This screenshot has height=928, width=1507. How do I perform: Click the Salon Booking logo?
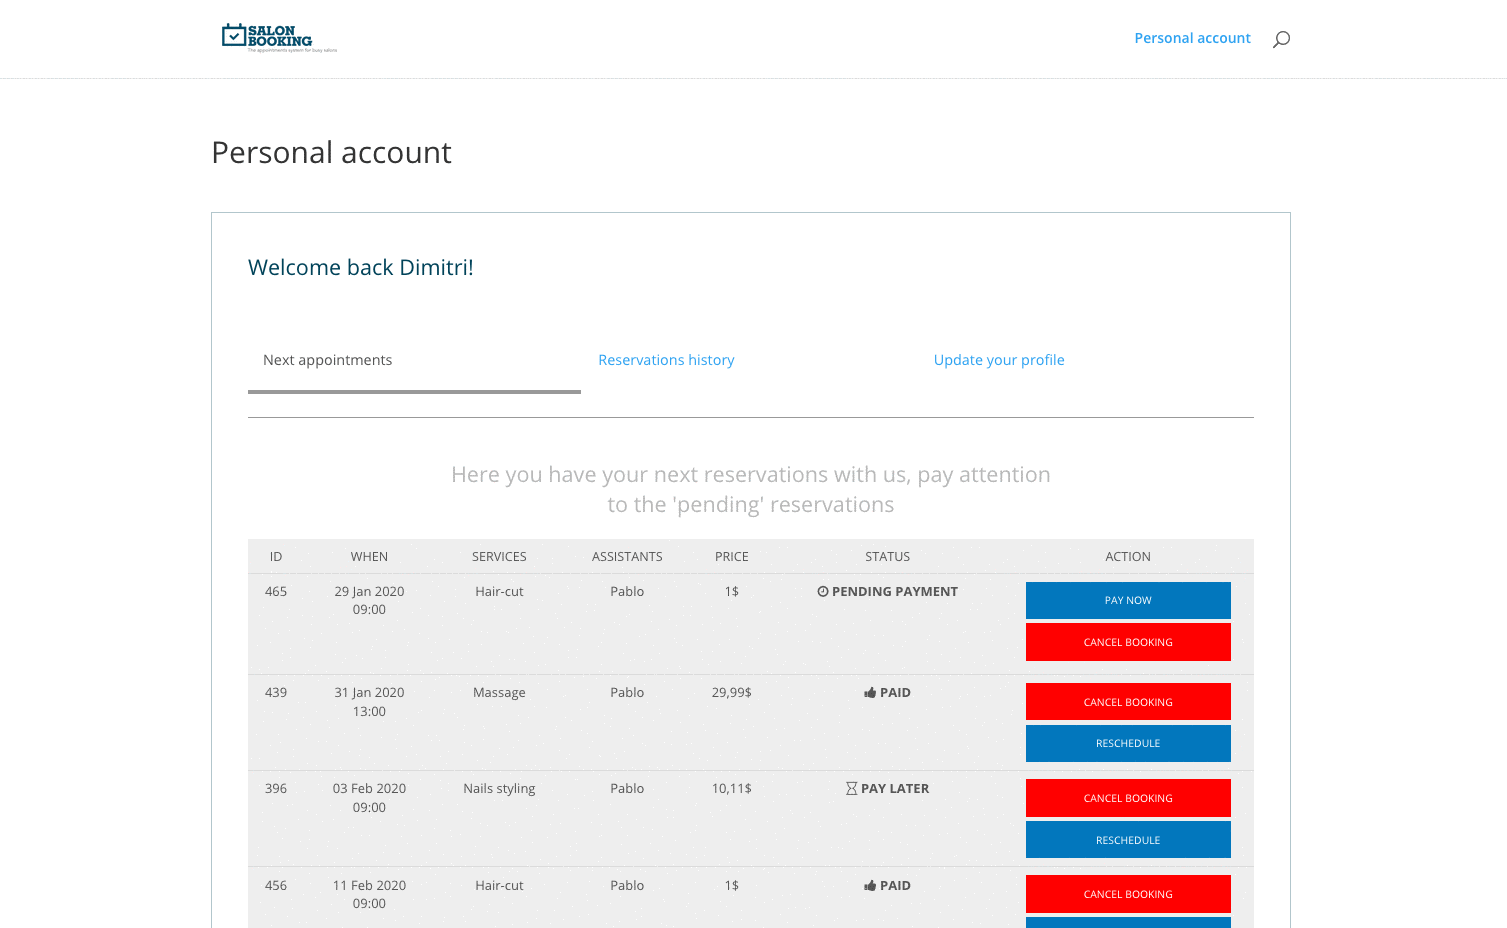tap(278, 37)
